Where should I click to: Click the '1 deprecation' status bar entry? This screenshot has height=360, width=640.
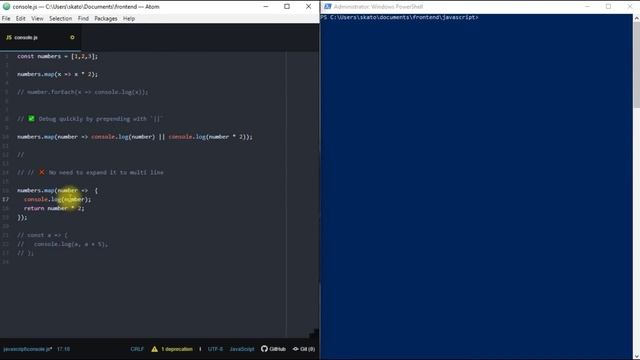pos(177,349)
